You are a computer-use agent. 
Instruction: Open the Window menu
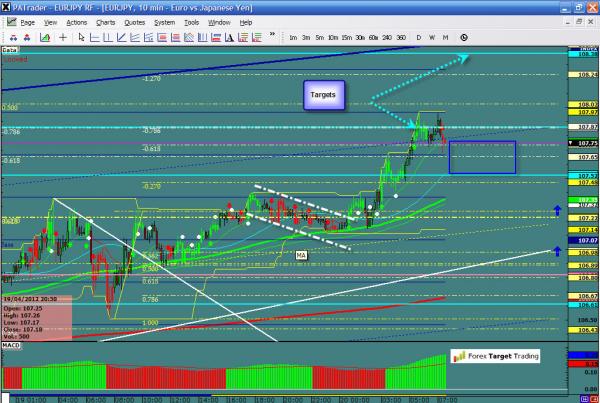(x=220, y=21)
